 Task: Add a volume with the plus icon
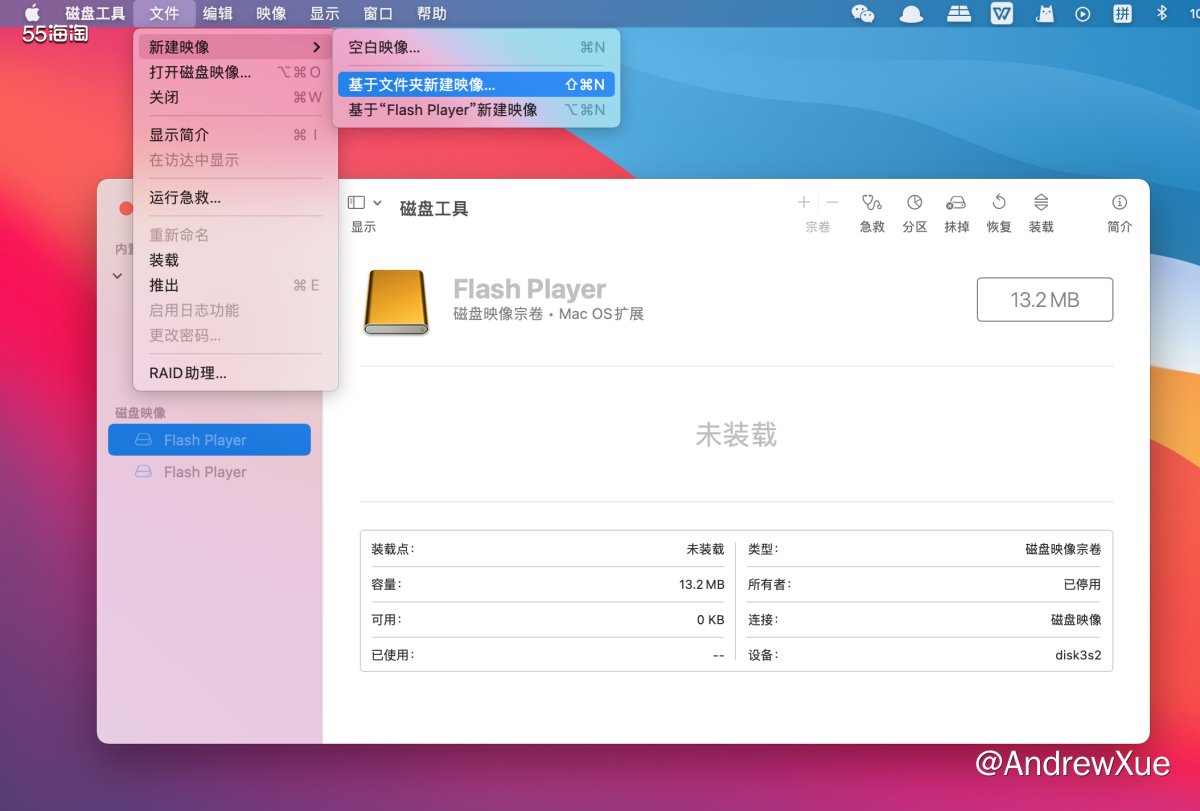(x=804, y=202)
